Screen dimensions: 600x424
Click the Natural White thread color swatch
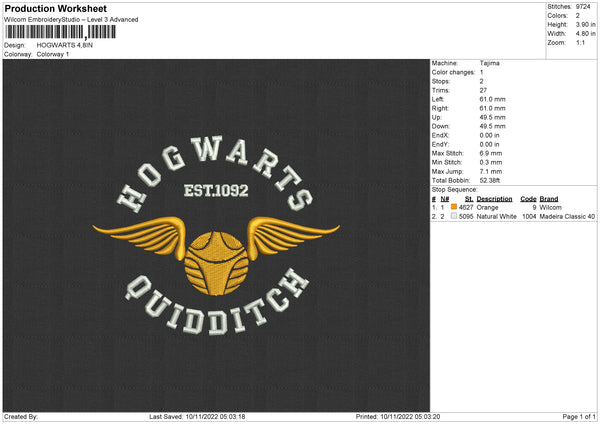[454, 216]
